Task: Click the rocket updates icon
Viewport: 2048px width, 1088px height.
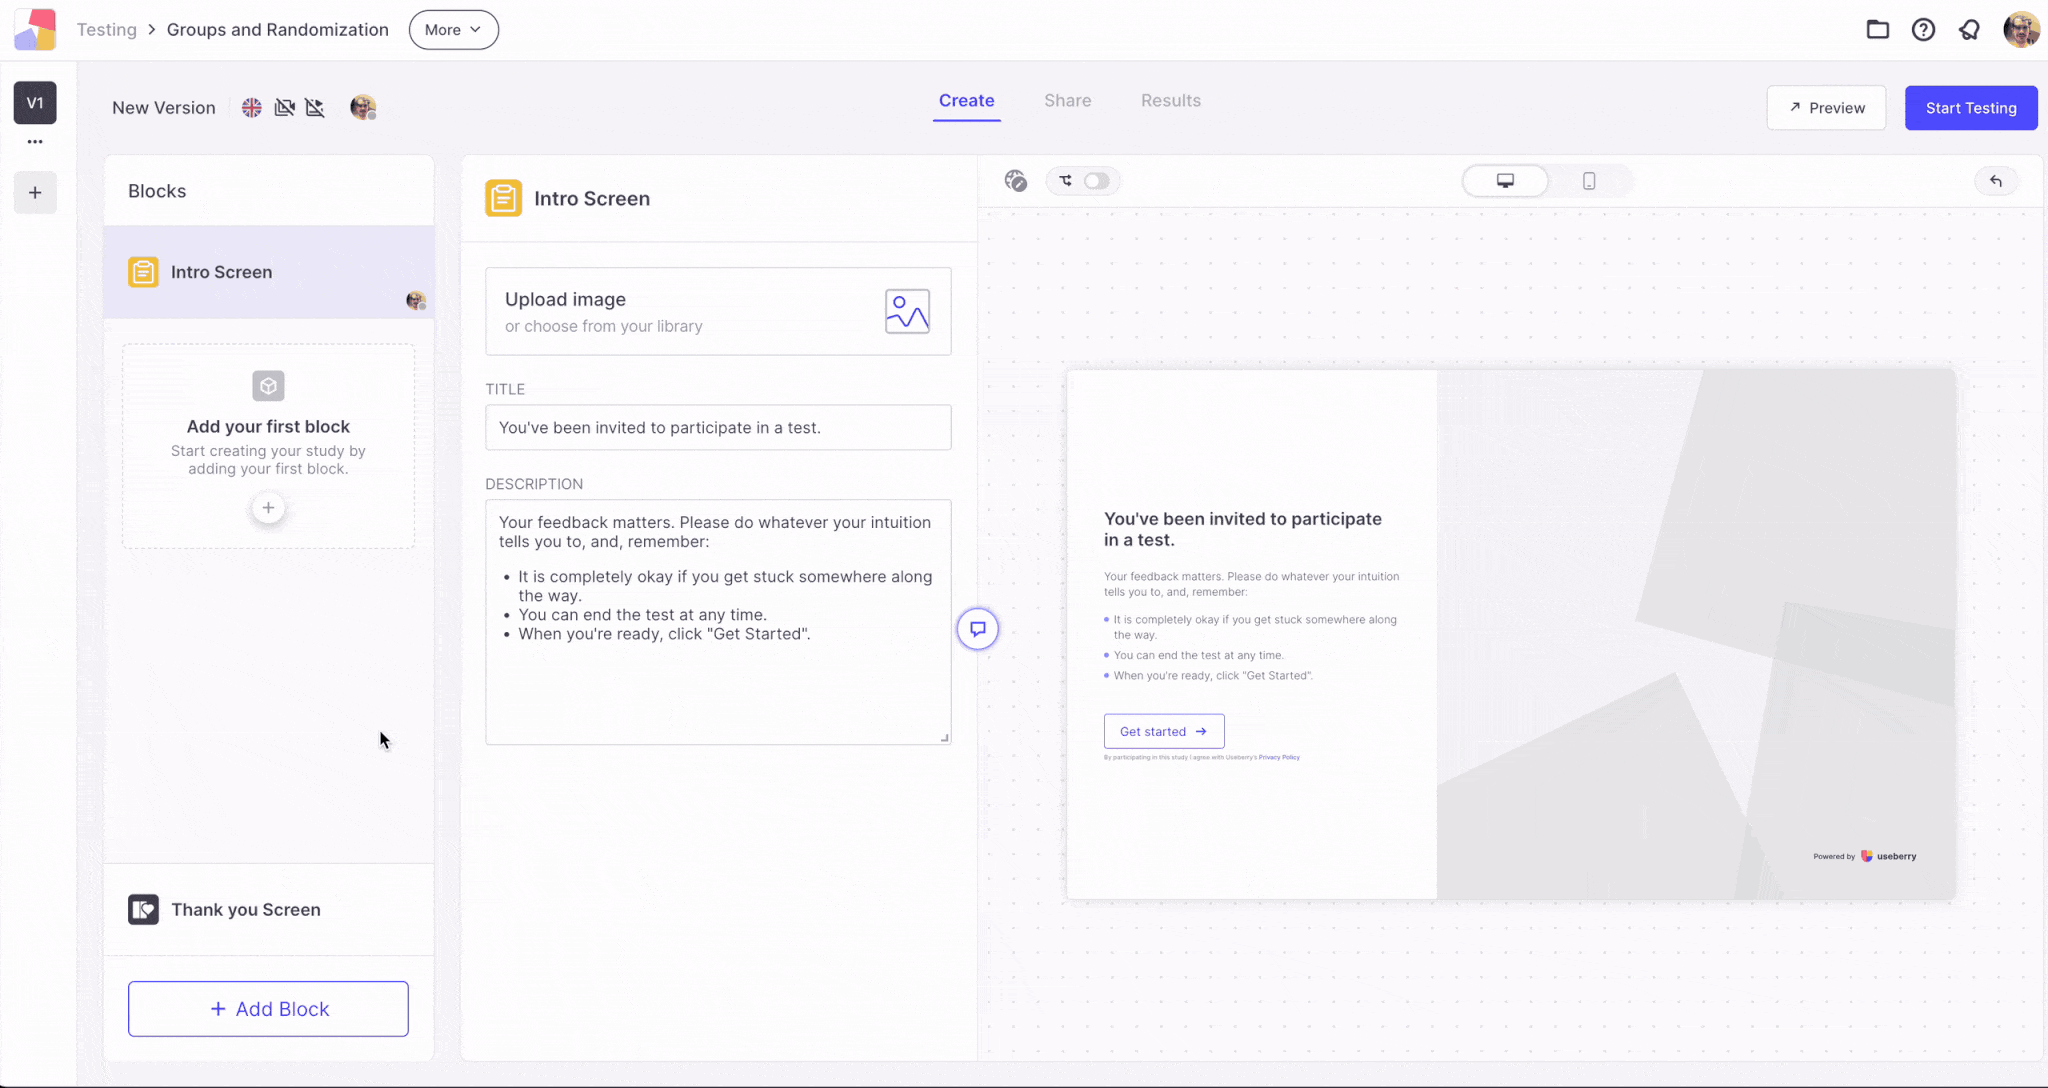Action: coord(1969,30)
